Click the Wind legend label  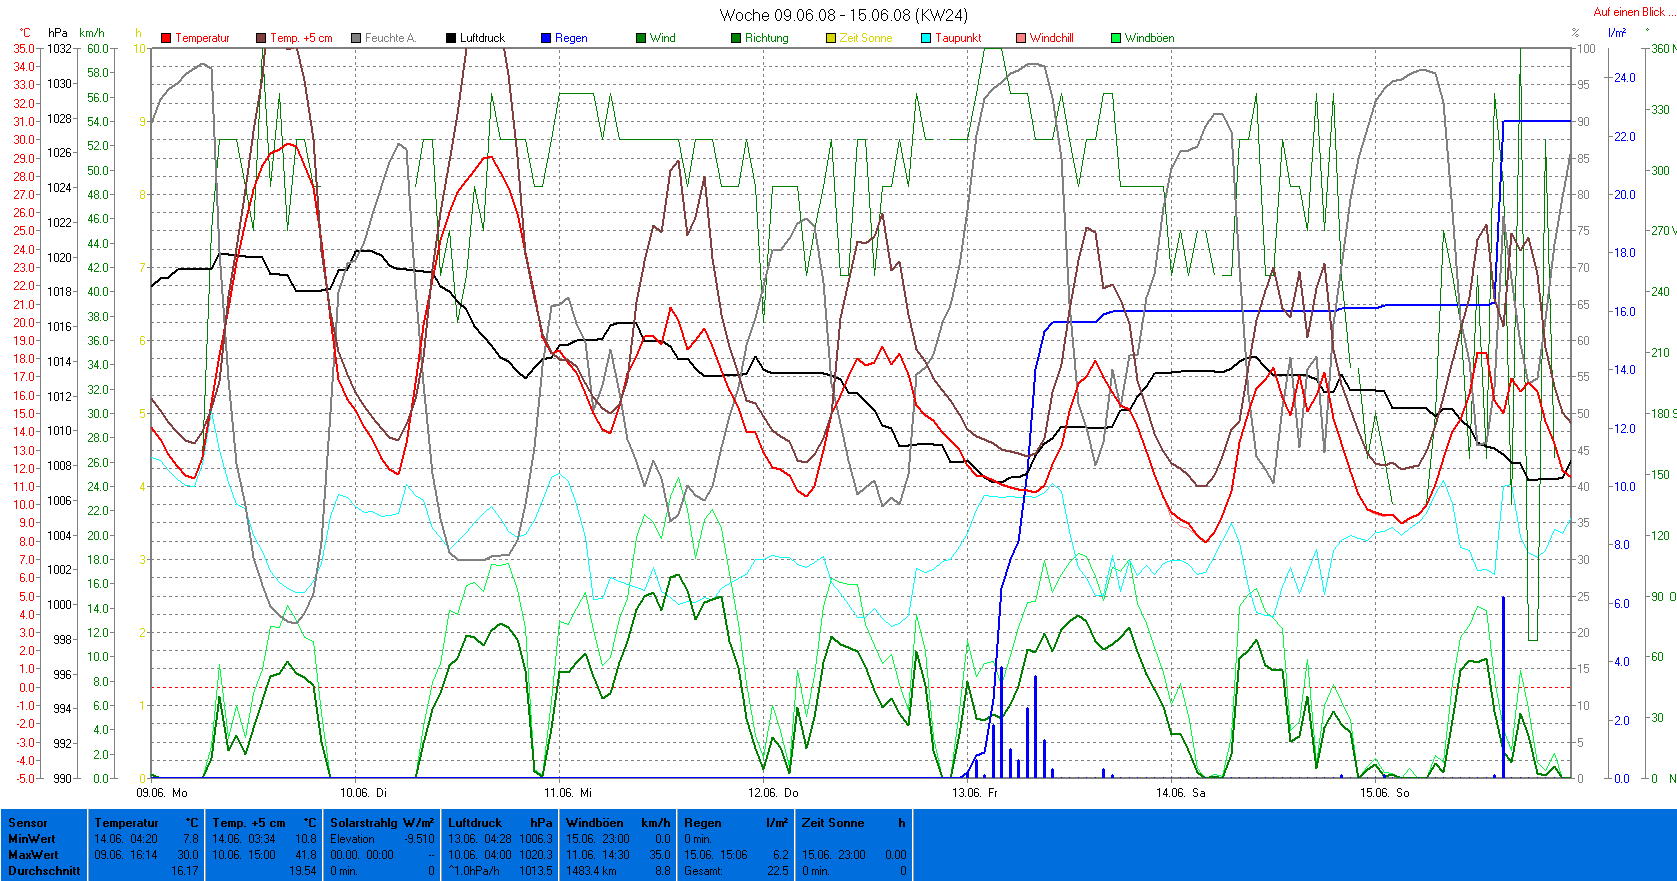[x=662, y=38]
